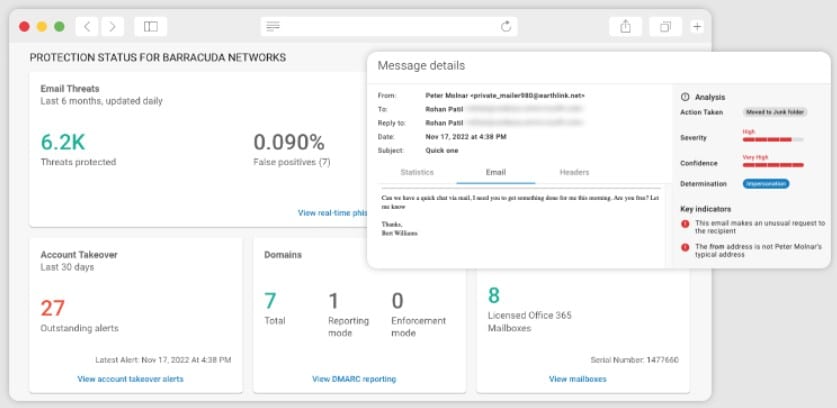Open View real-time phishing link
Viewport: 837px width, 408px height.
point(332,213)
